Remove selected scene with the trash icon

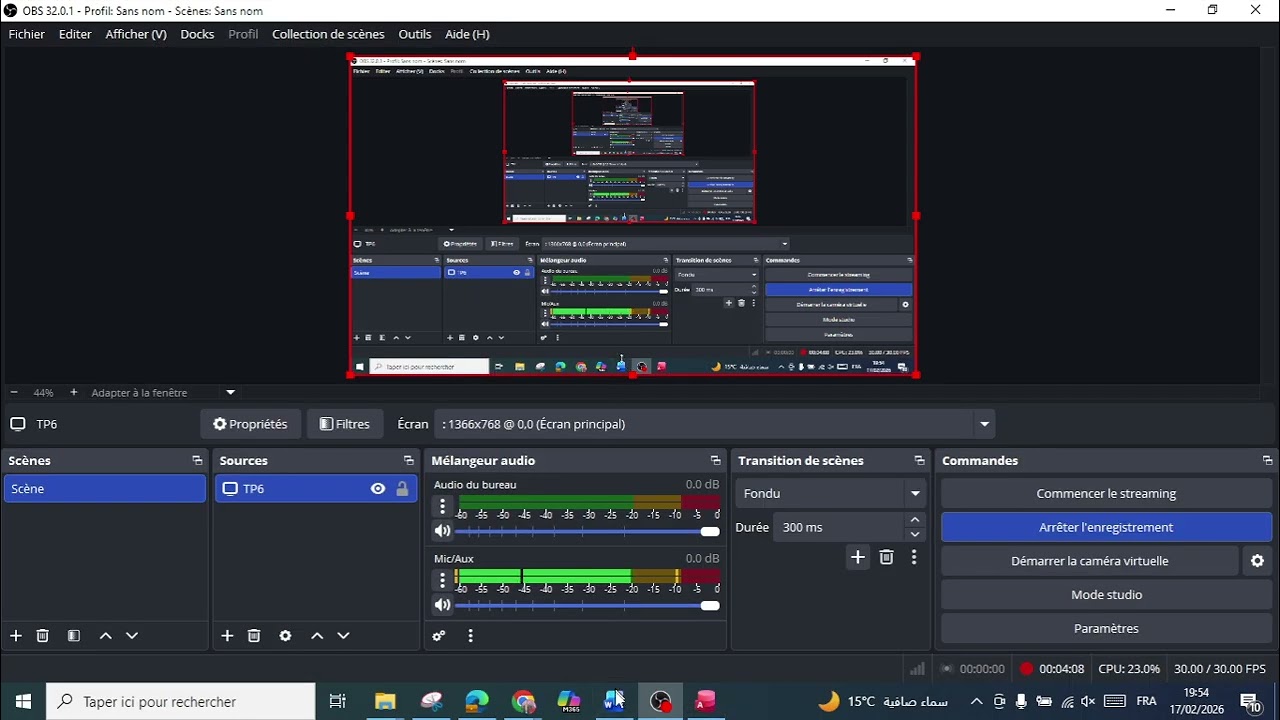43,636
